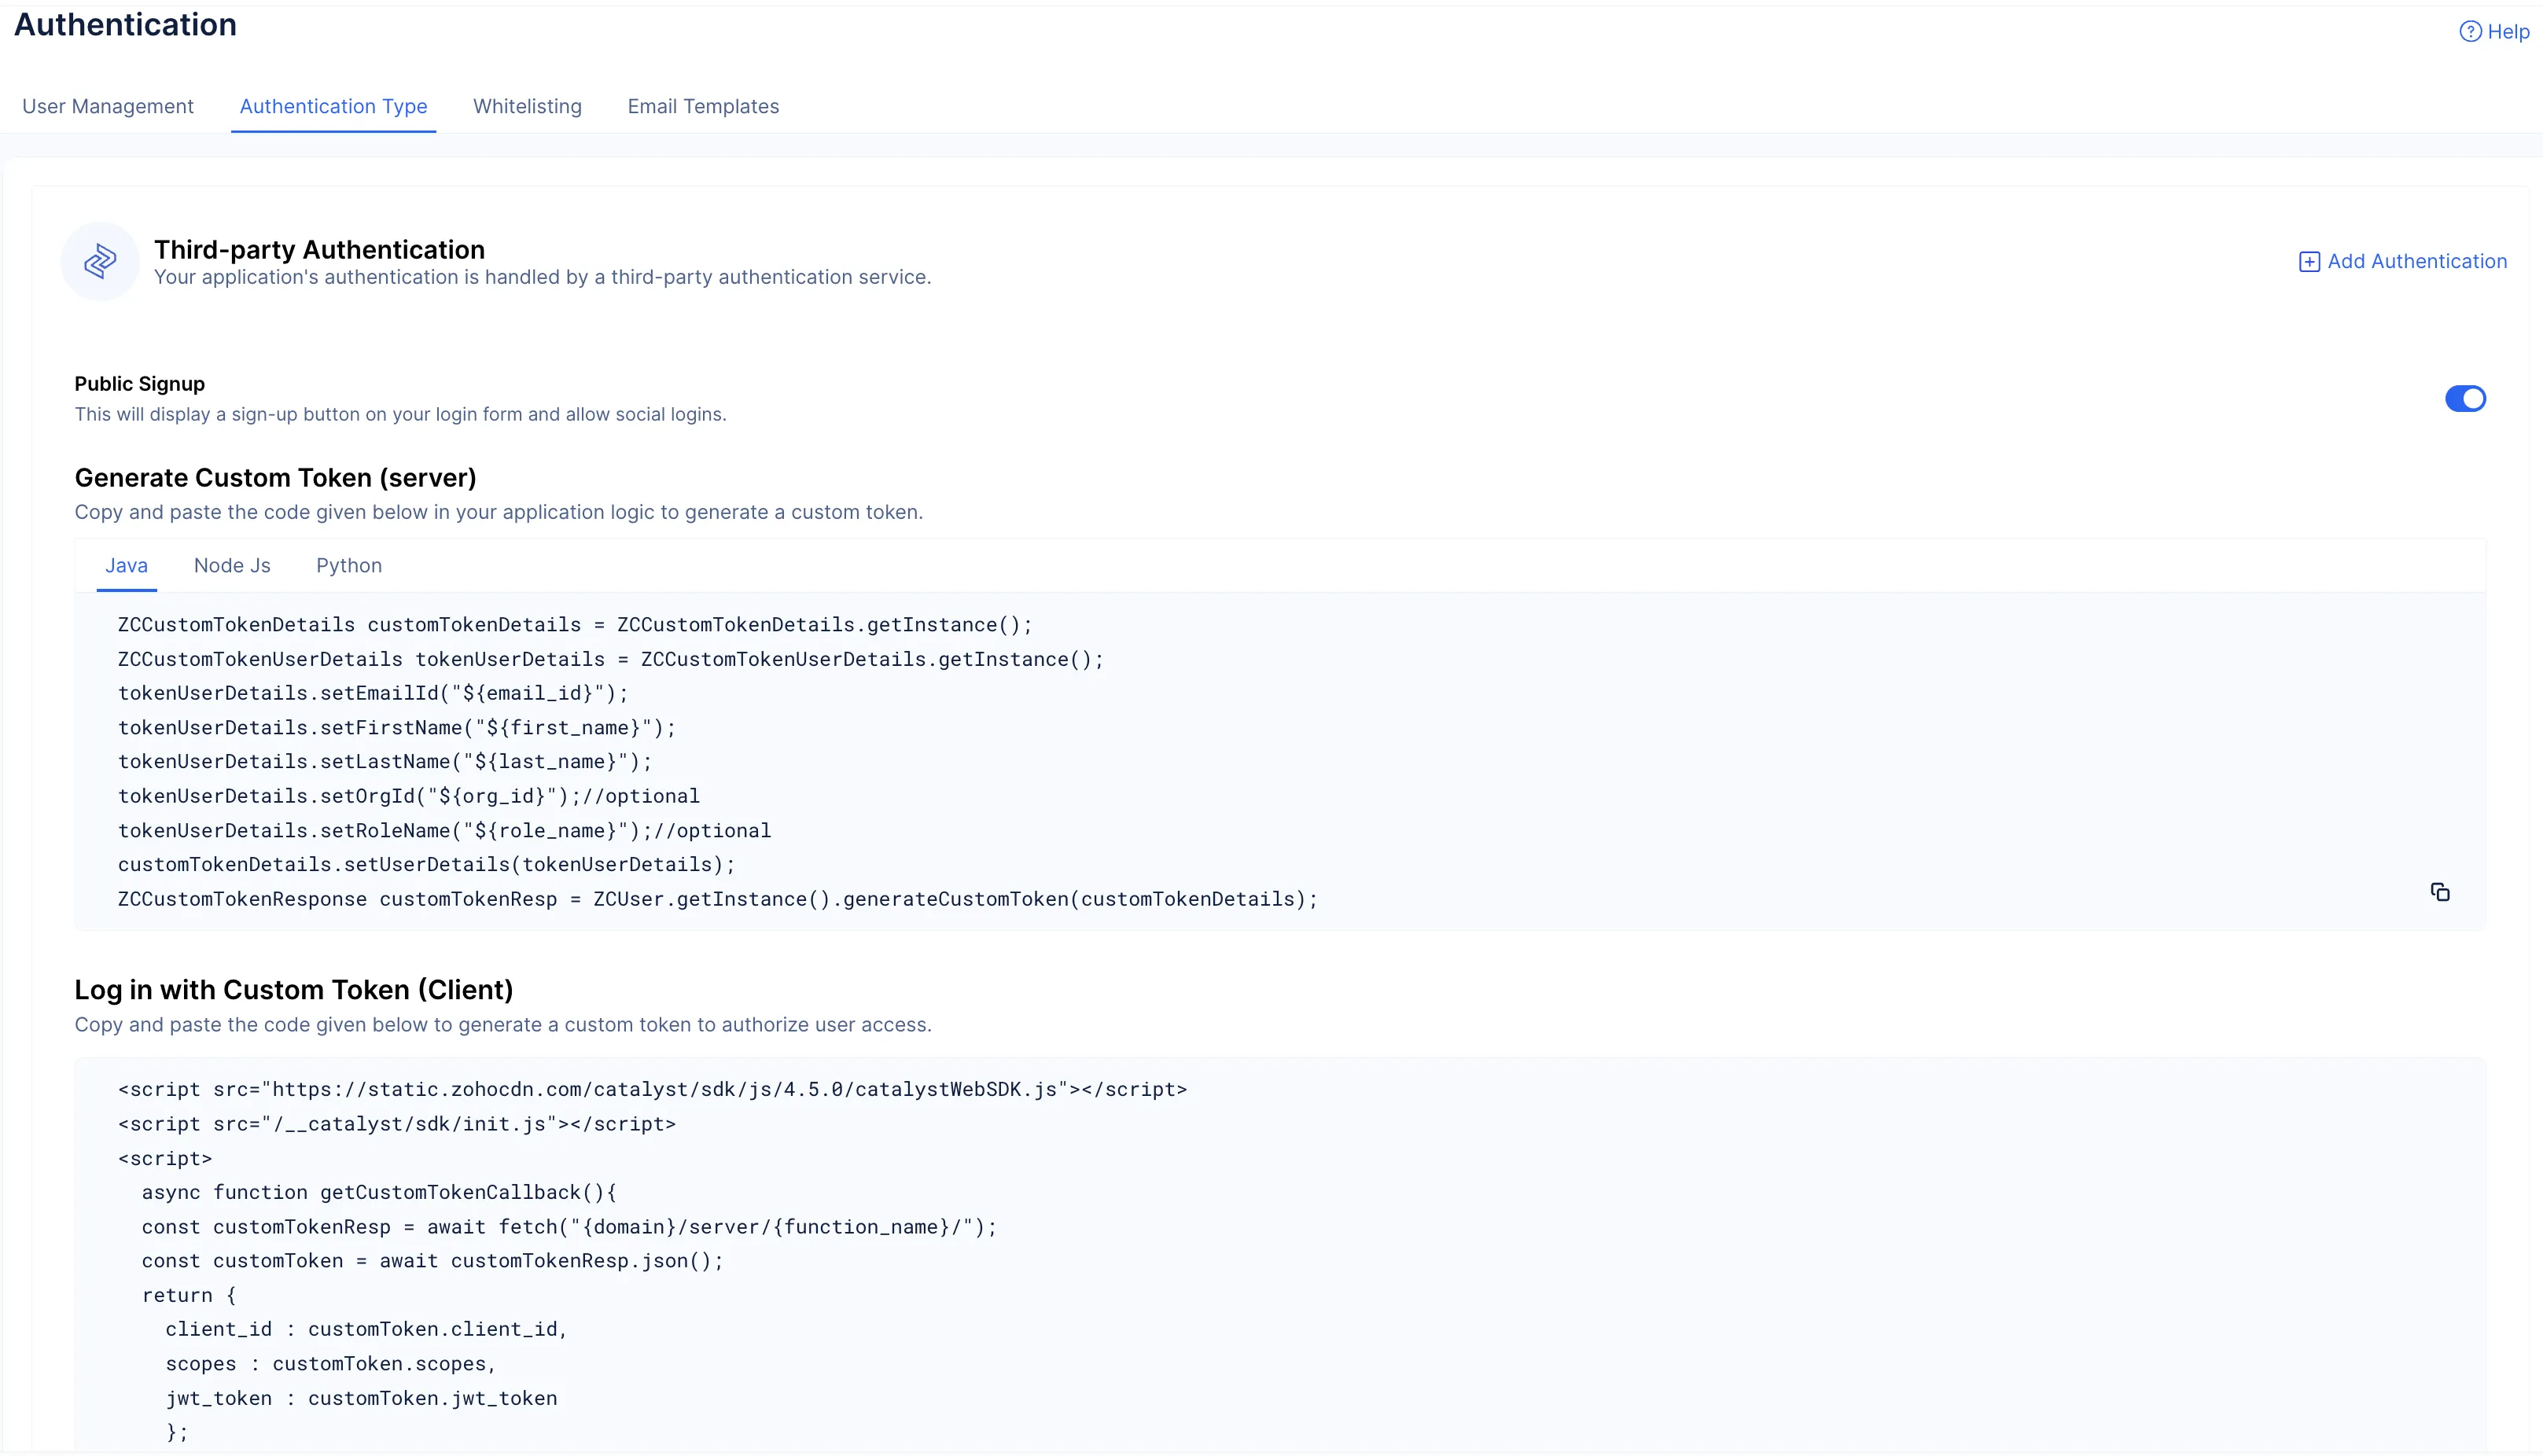This screenshot has width=2543, height=1456.
Task: Click the catalystWebSDK.js script line
Action: pos(652,1089)
